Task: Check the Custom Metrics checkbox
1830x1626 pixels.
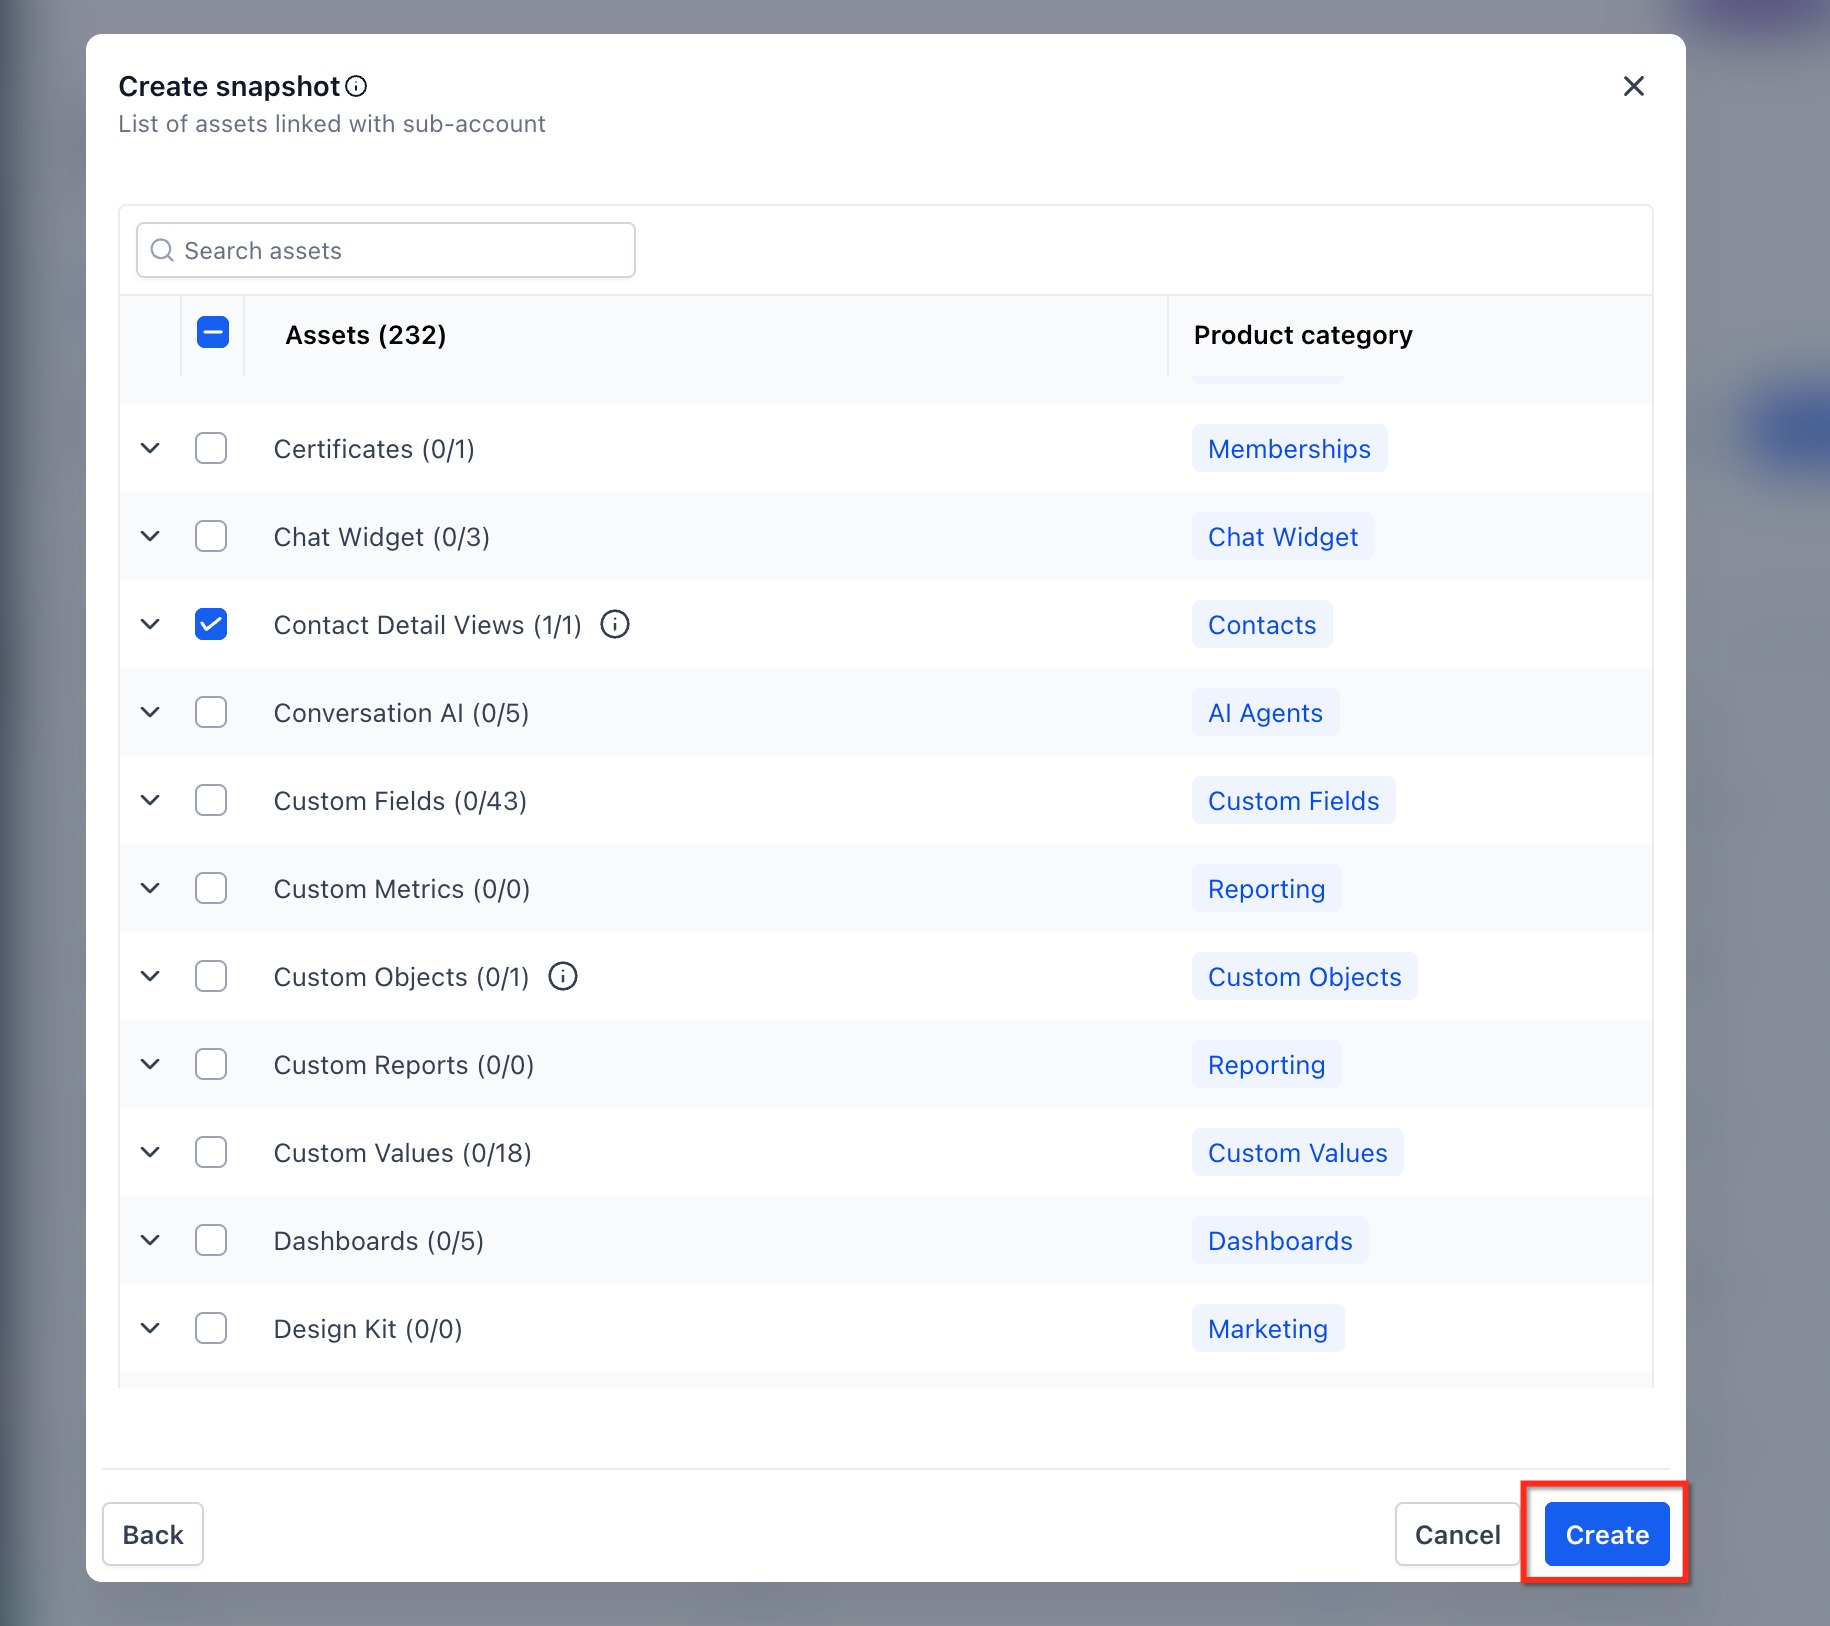Action: [x=211, y=888]
